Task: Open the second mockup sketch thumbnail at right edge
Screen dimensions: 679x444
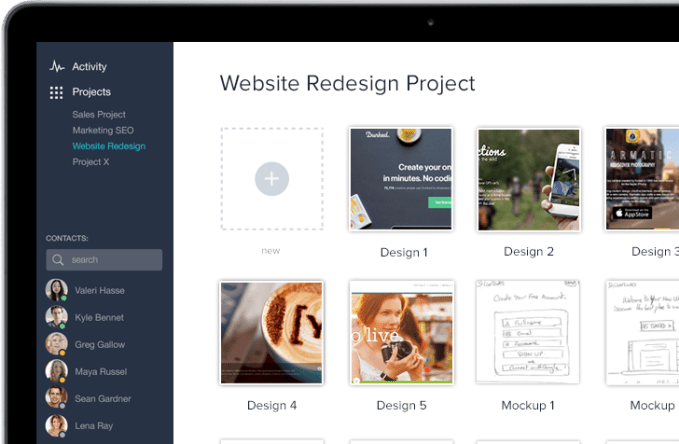Action: (642, 333)
